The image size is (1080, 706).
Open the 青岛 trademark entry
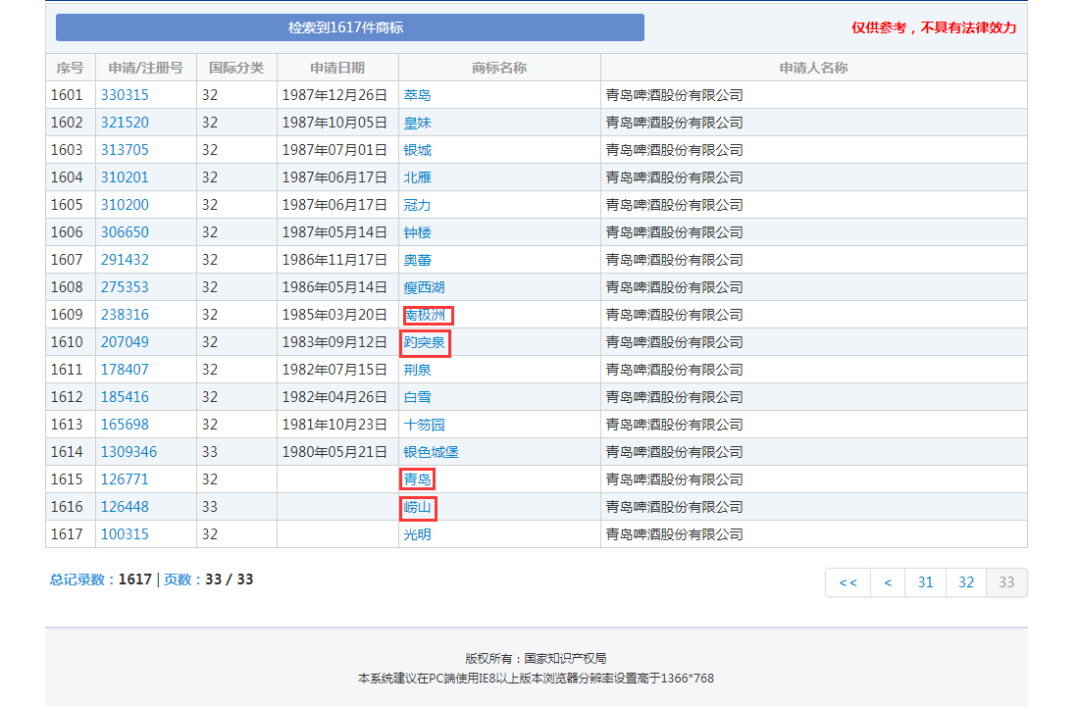417,479
